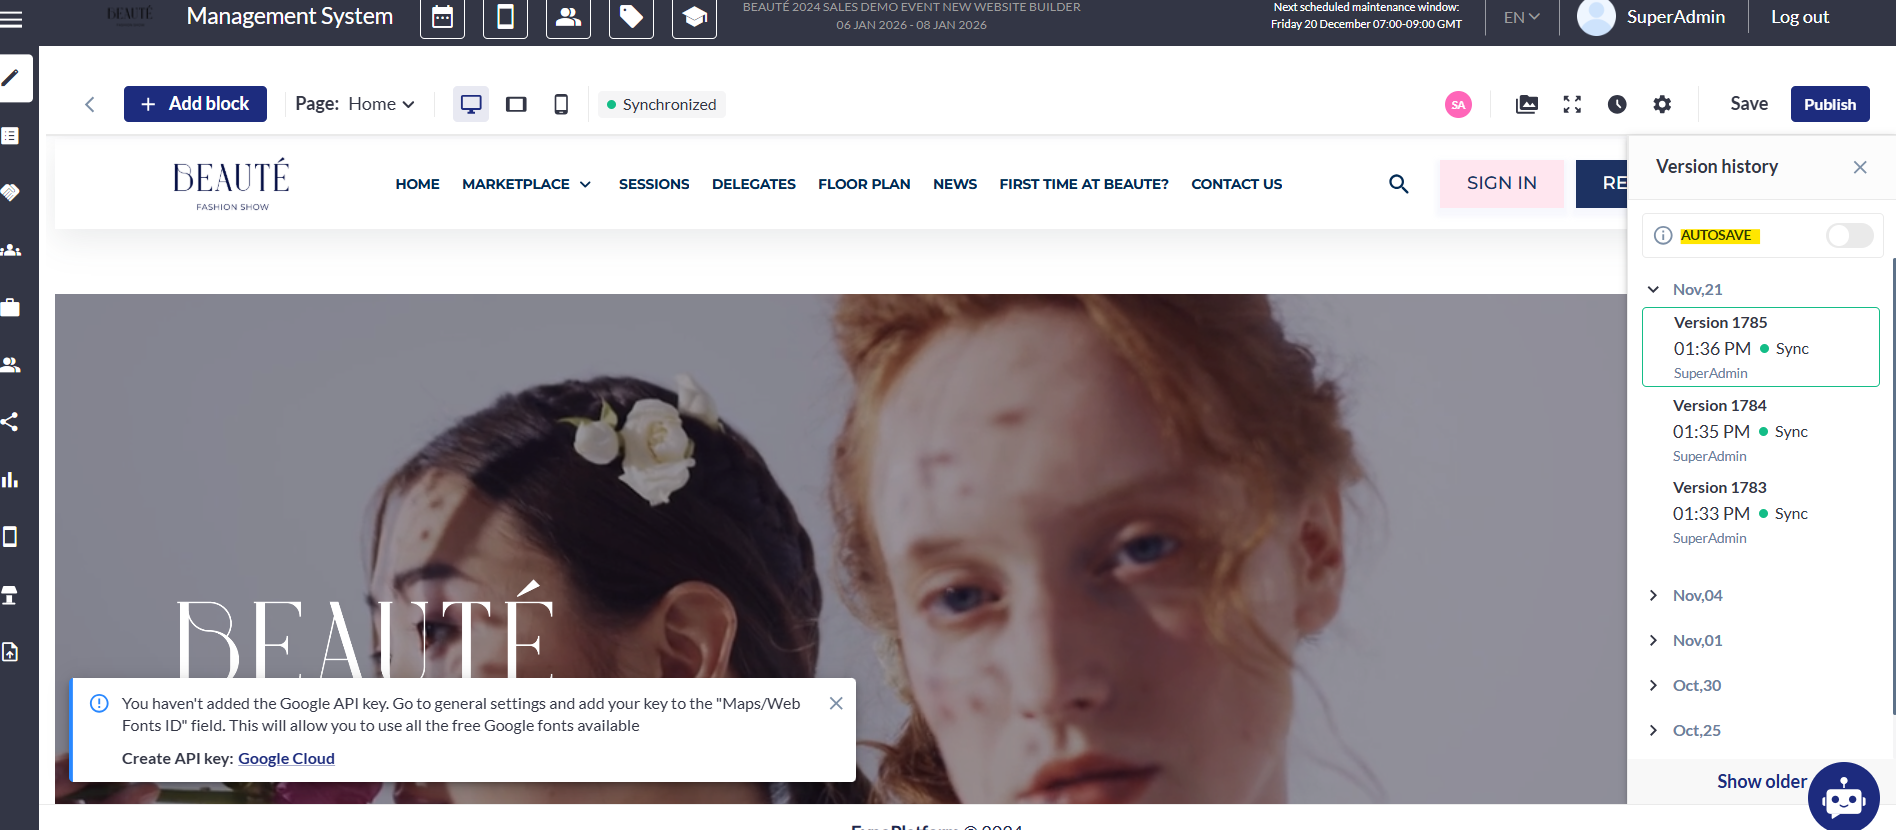This screenshot has height=830, width=1896.
Task: Enter fullscreen preview mode
Action: click(x=1572, y=104)
